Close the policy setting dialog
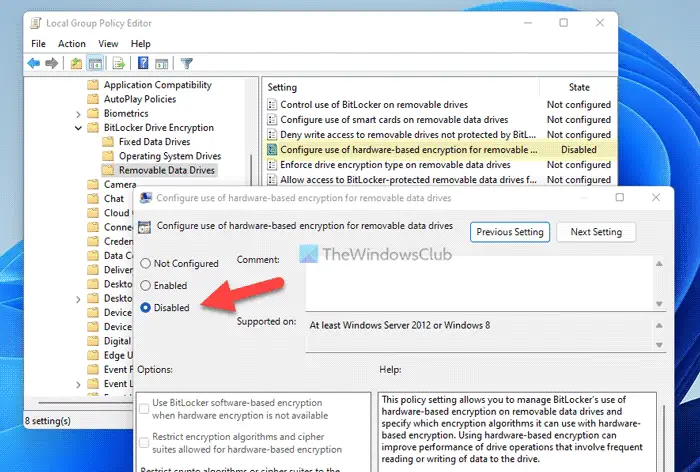 pyautogui.click(x=655, y=197)
